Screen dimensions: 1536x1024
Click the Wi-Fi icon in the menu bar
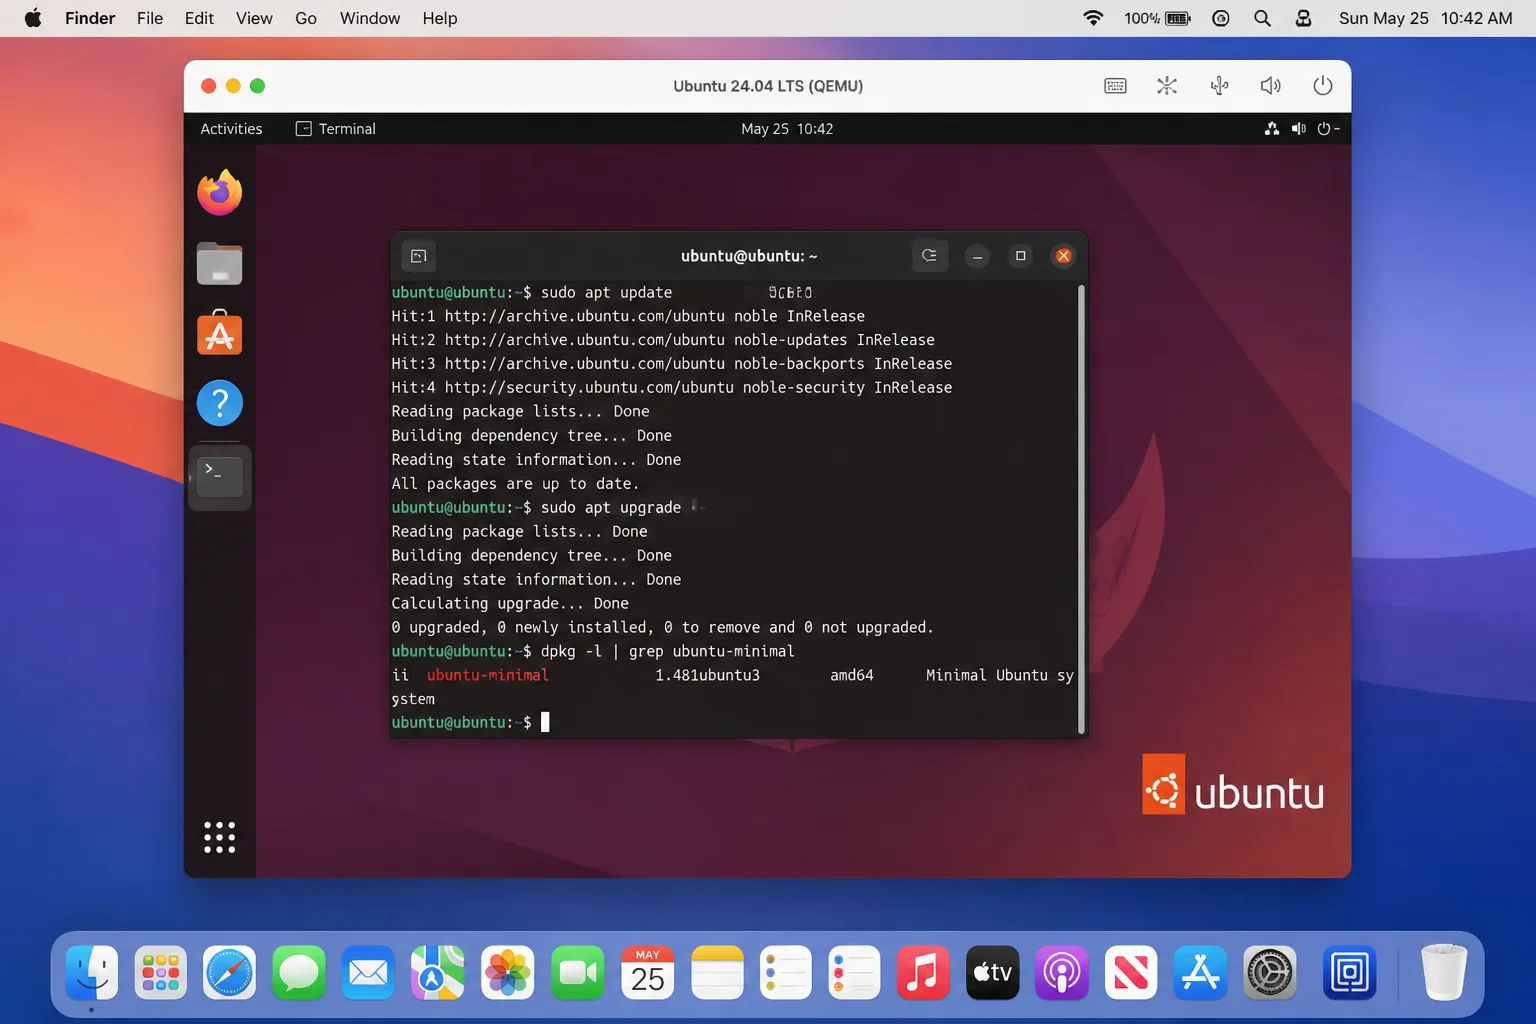point(1093,18)
